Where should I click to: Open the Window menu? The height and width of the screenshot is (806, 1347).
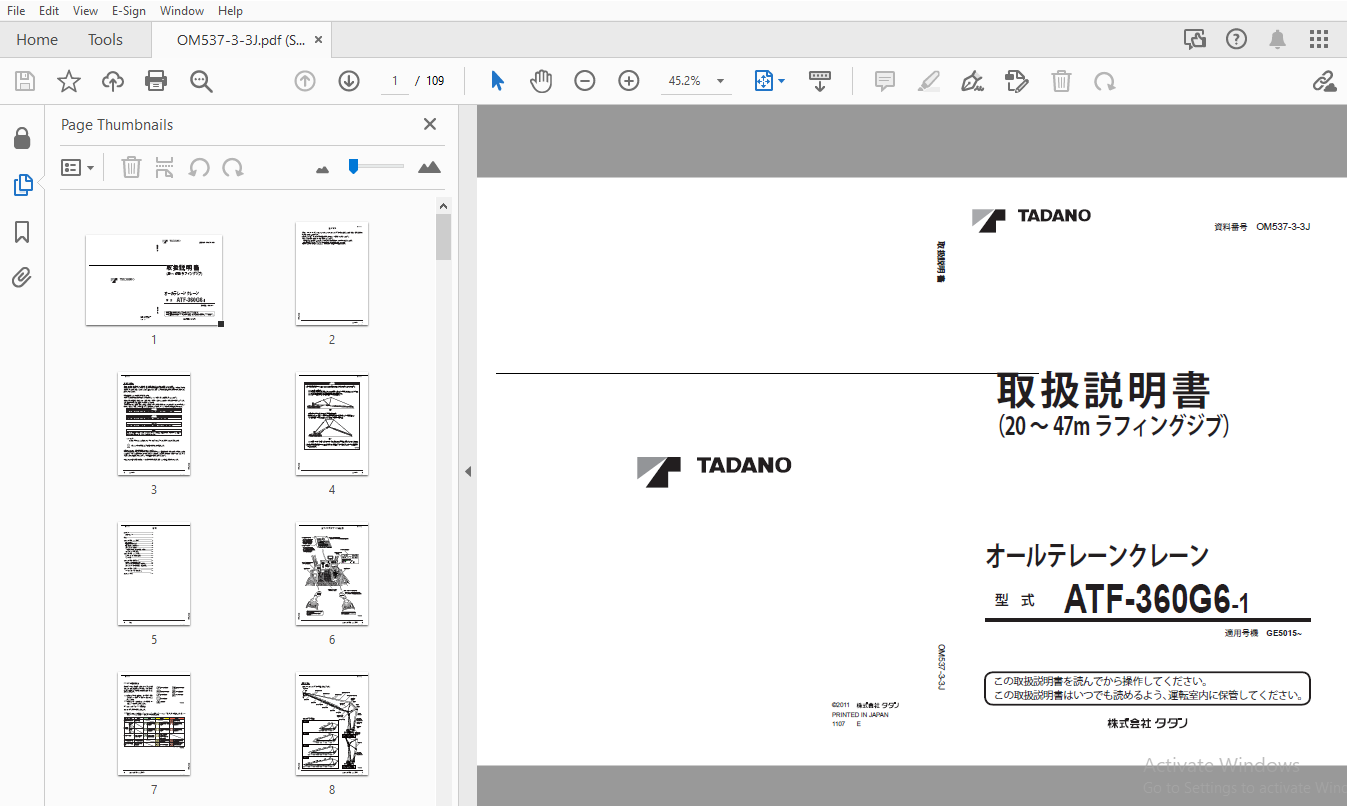click(x=182, y=10)
